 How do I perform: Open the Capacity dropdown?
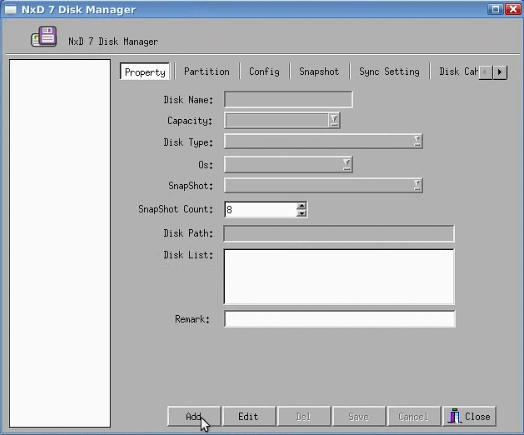tap(334, 120)
